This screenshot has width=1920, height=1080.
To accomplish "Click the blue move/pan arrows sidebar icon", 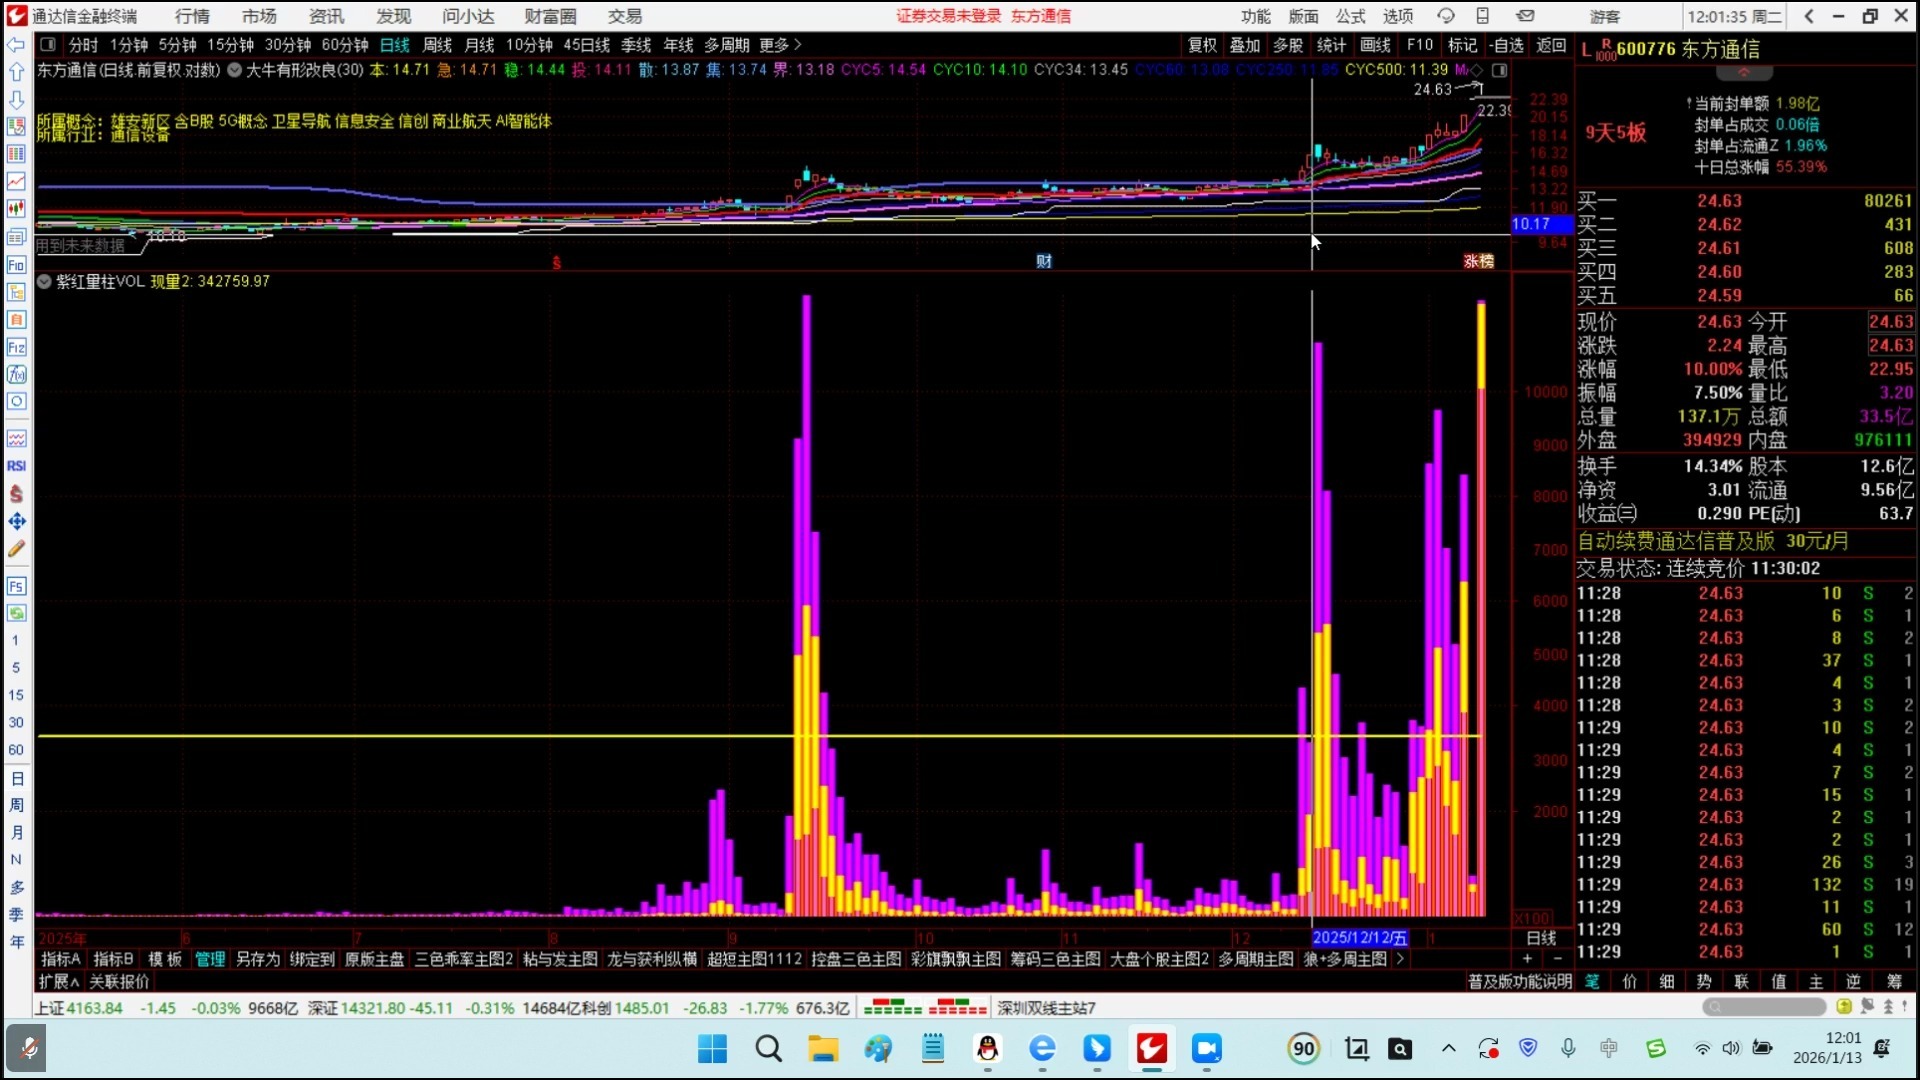I will pyautogui.click(x=16, y=521).
